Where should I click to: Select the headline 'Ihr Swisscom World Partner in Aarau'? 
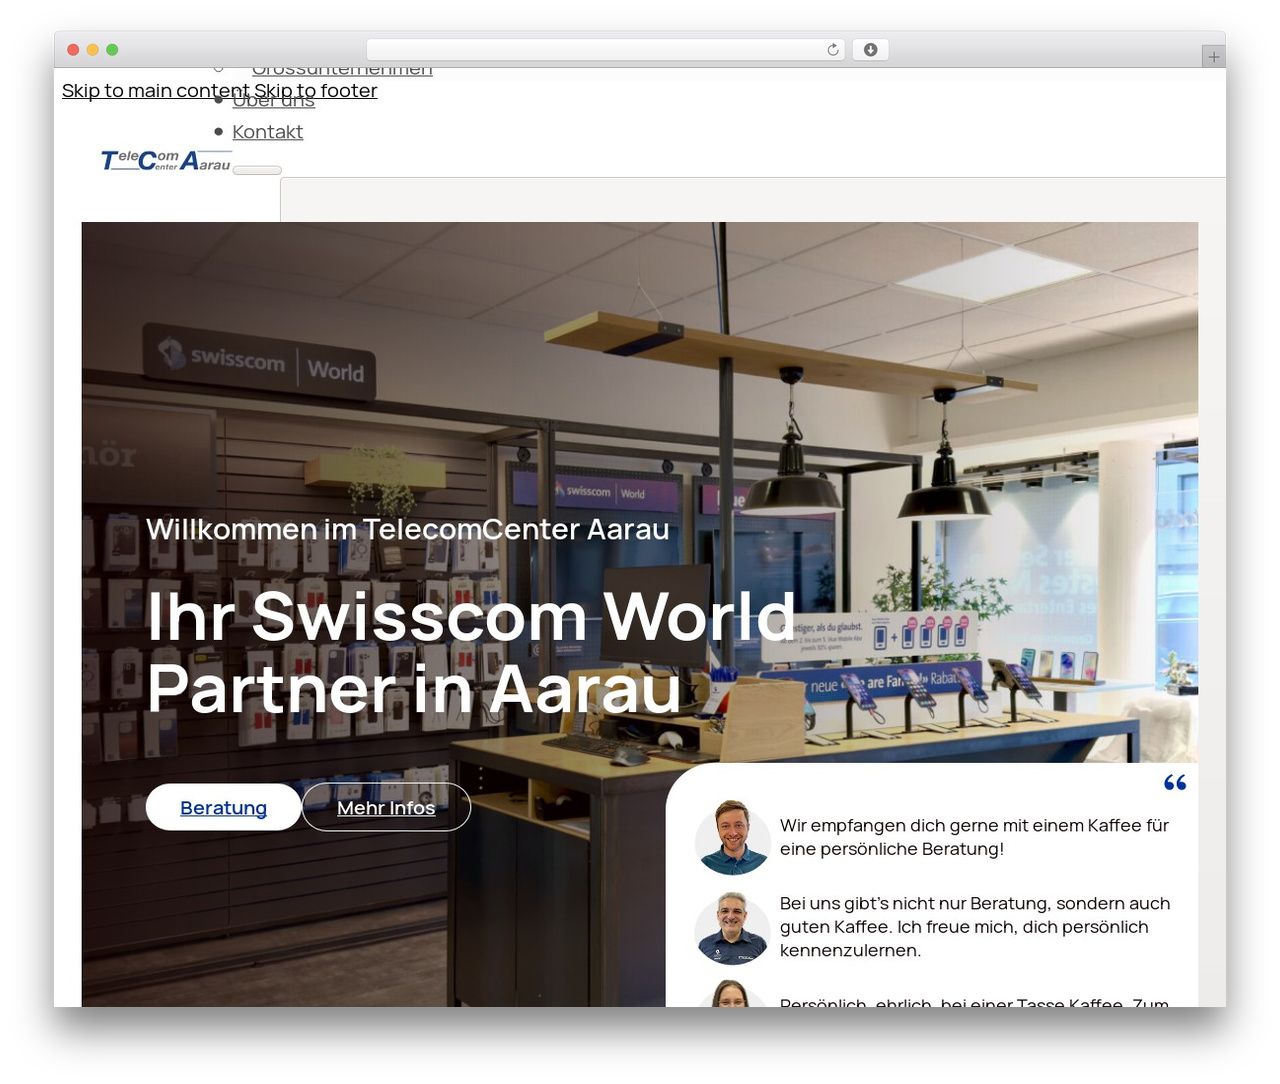470,652
